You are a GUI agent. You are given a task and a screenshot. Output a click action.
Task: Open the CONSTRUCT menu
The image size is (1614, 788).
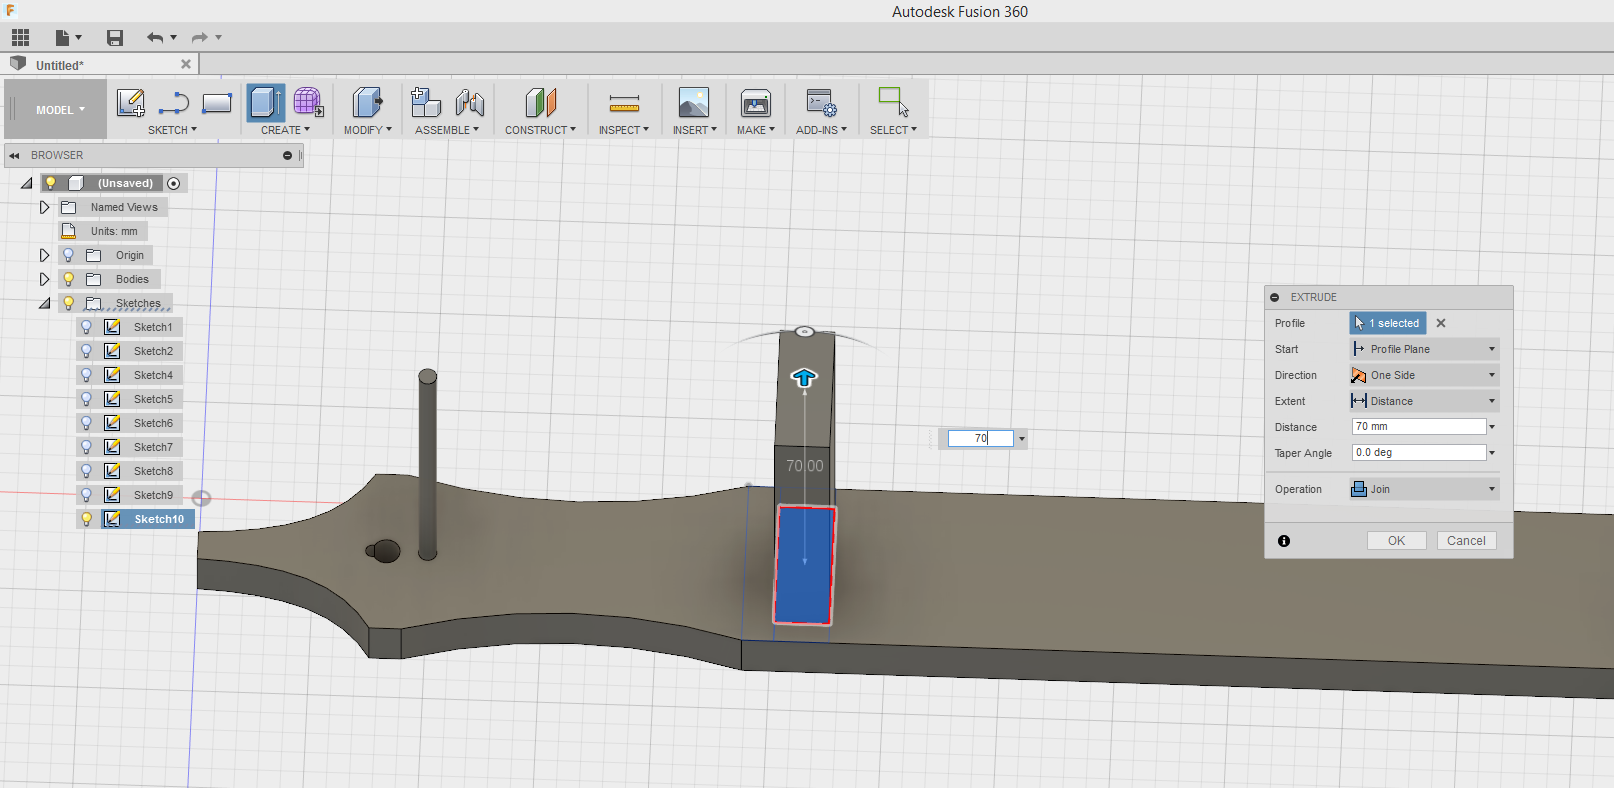(540, 130)
